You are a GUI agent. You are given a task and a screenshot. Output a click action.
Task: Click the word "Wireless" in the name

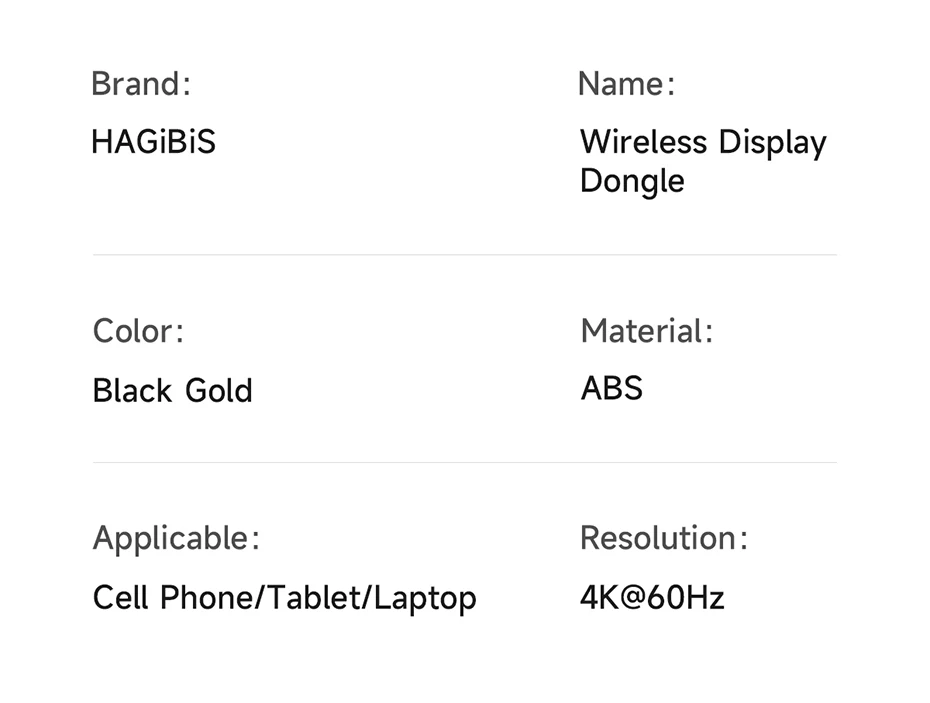pyautogui.click(x=643, y=142)
